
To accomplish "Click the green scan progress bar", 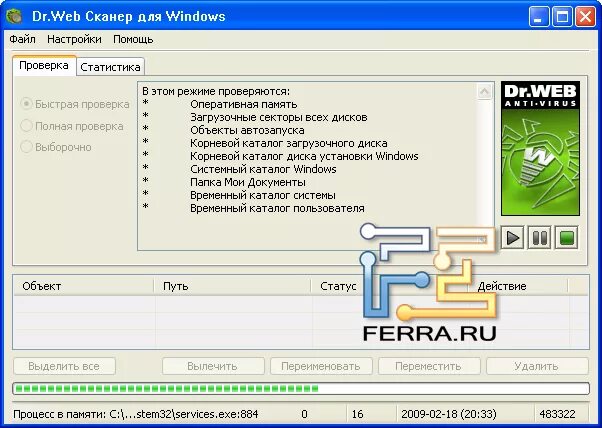I will click(x=301, y=388).
